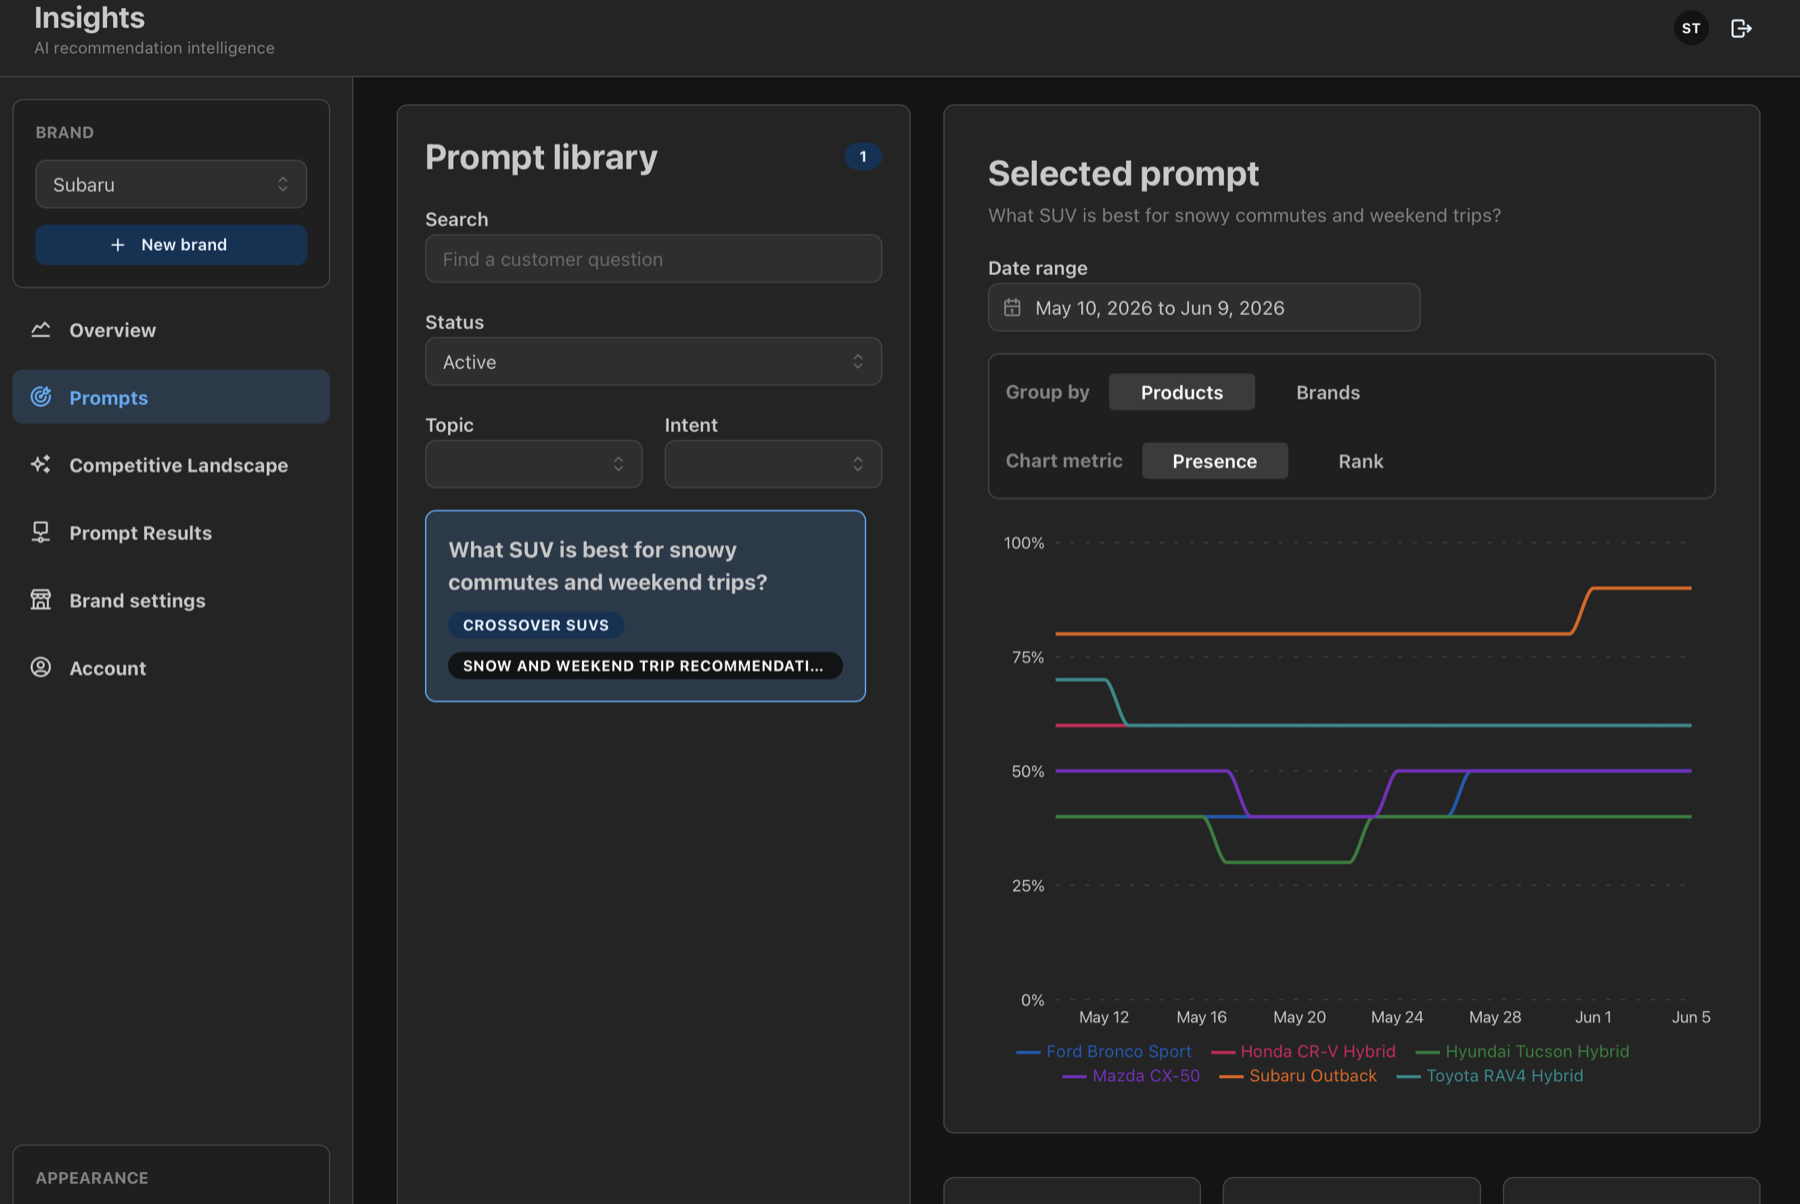Go to Account page

tap(171, 667)
